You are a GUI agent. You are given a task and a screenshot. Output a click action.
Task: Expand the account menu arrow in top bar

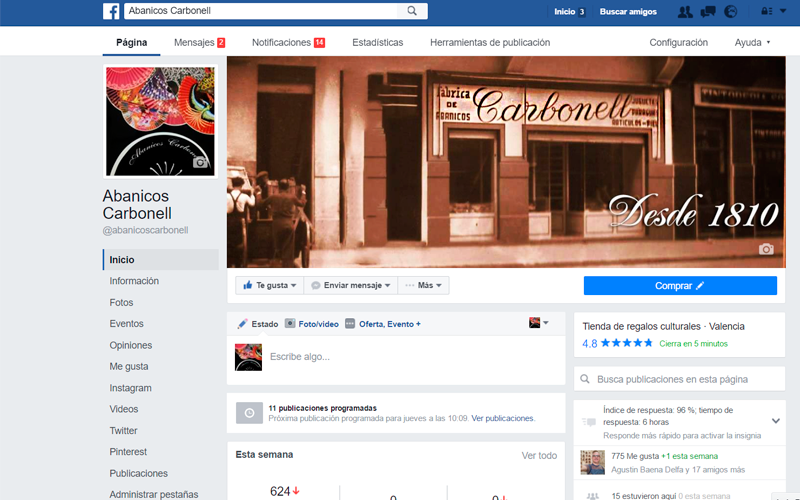coord(783,11)
